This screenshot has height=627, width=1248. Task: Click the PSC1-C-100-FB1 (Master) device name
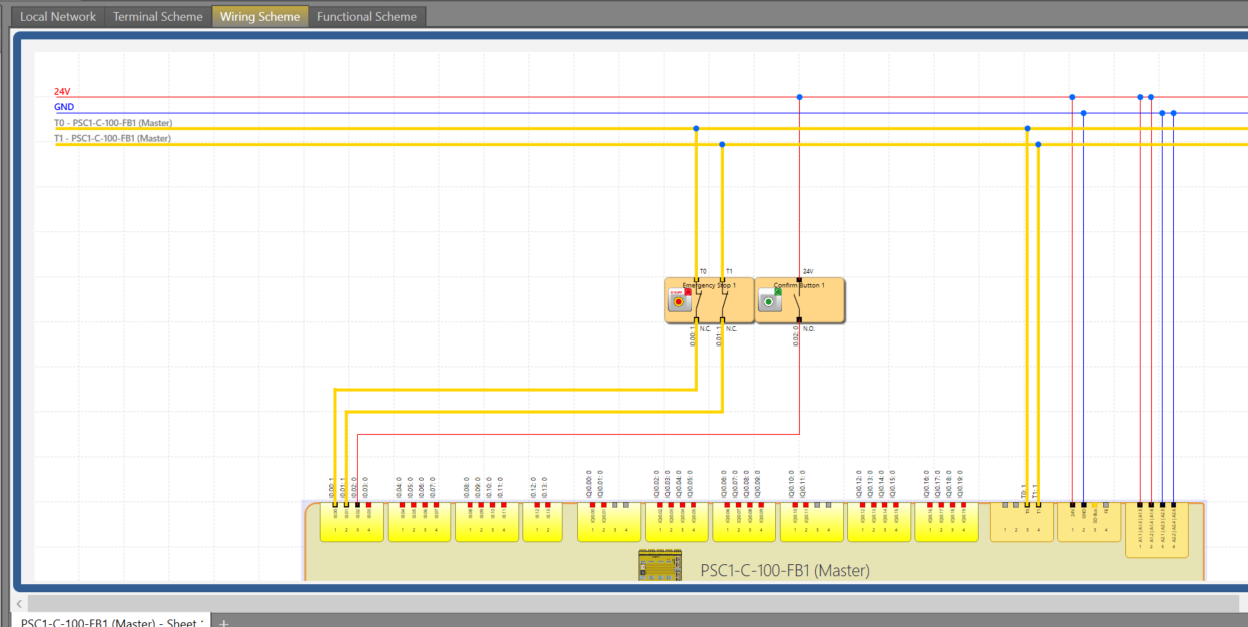click(785, 570)
